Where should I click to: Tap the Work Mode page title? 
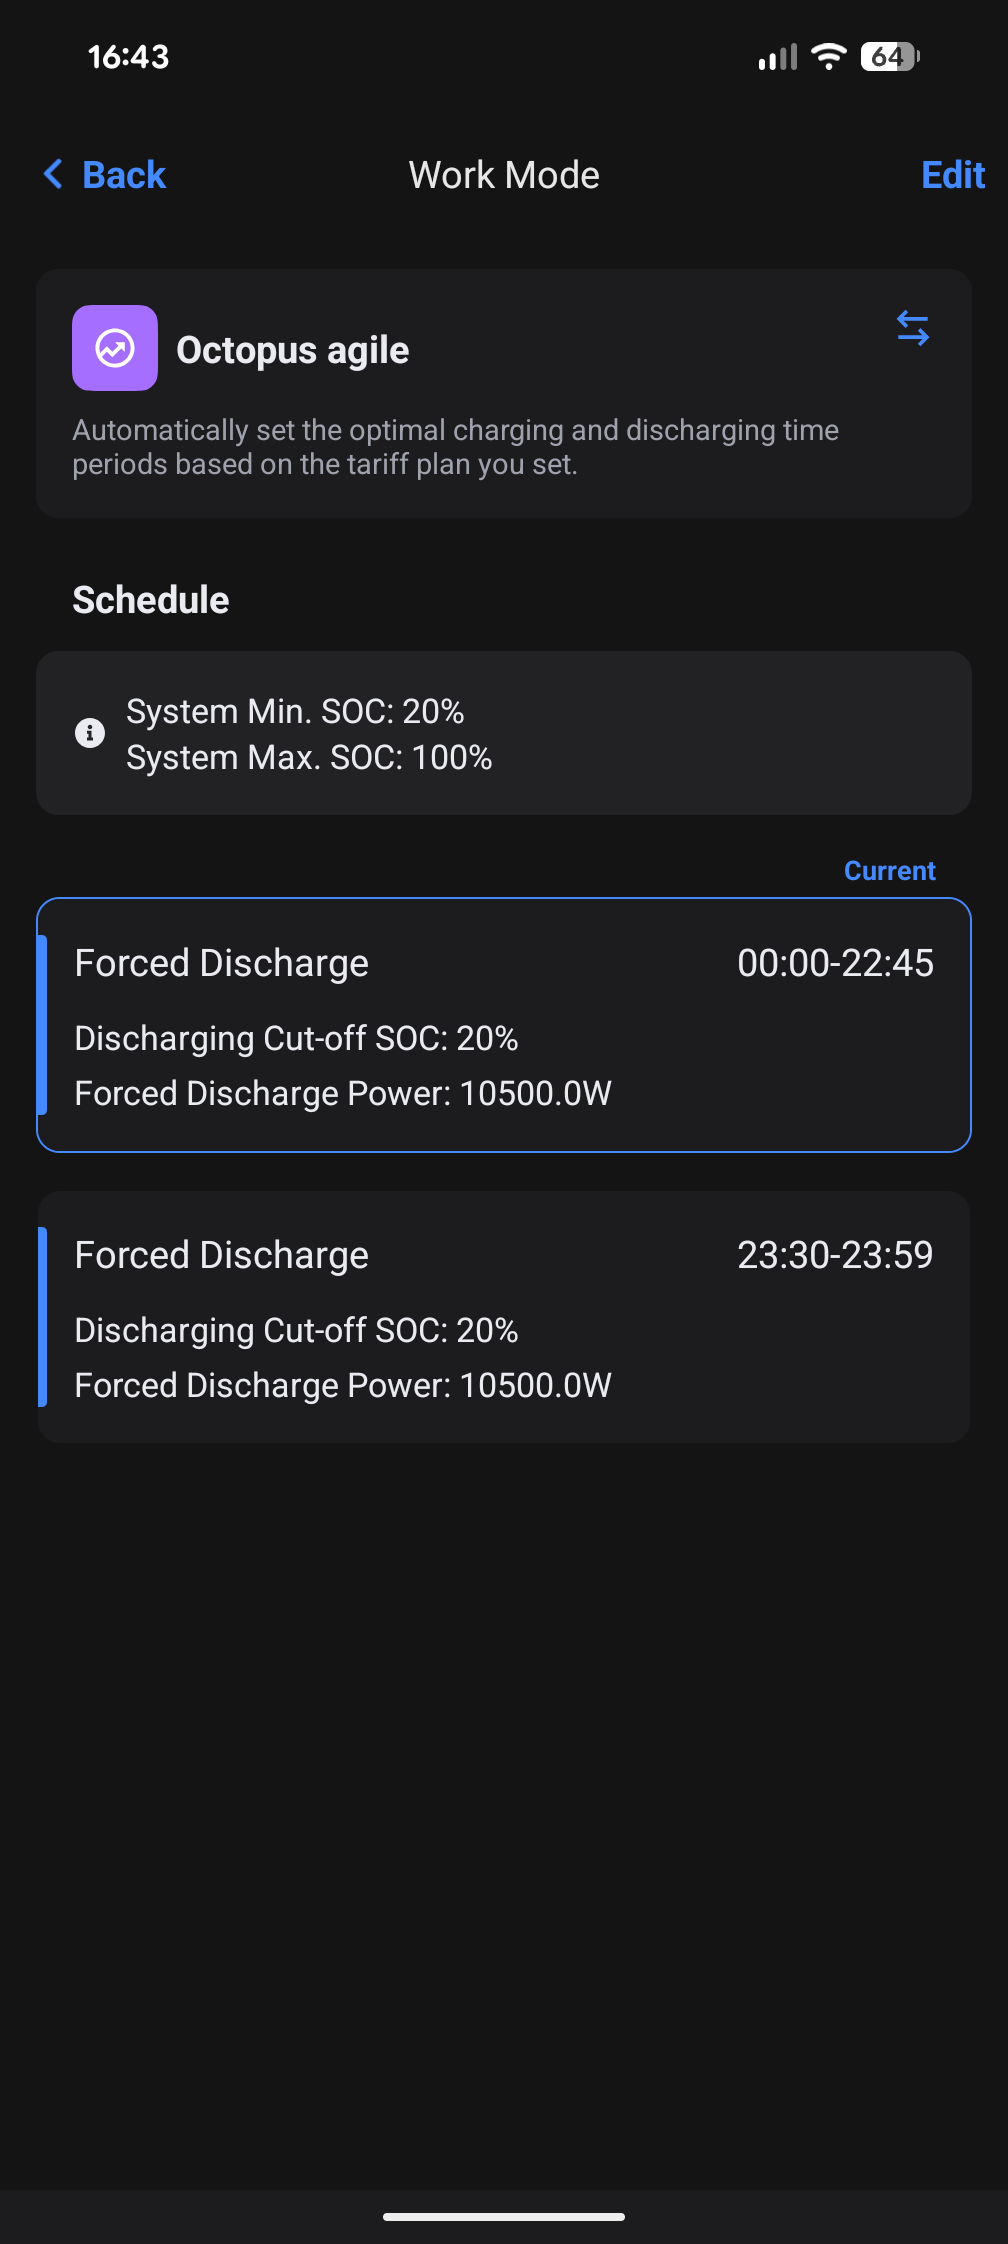click(504, 175)
